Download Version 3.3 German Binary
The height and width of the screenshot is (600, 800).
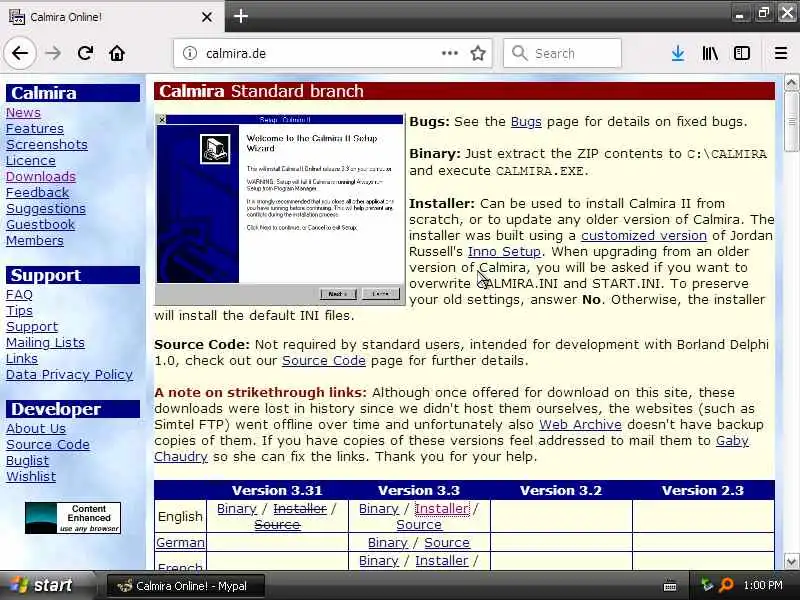click(x=388, y=543)
